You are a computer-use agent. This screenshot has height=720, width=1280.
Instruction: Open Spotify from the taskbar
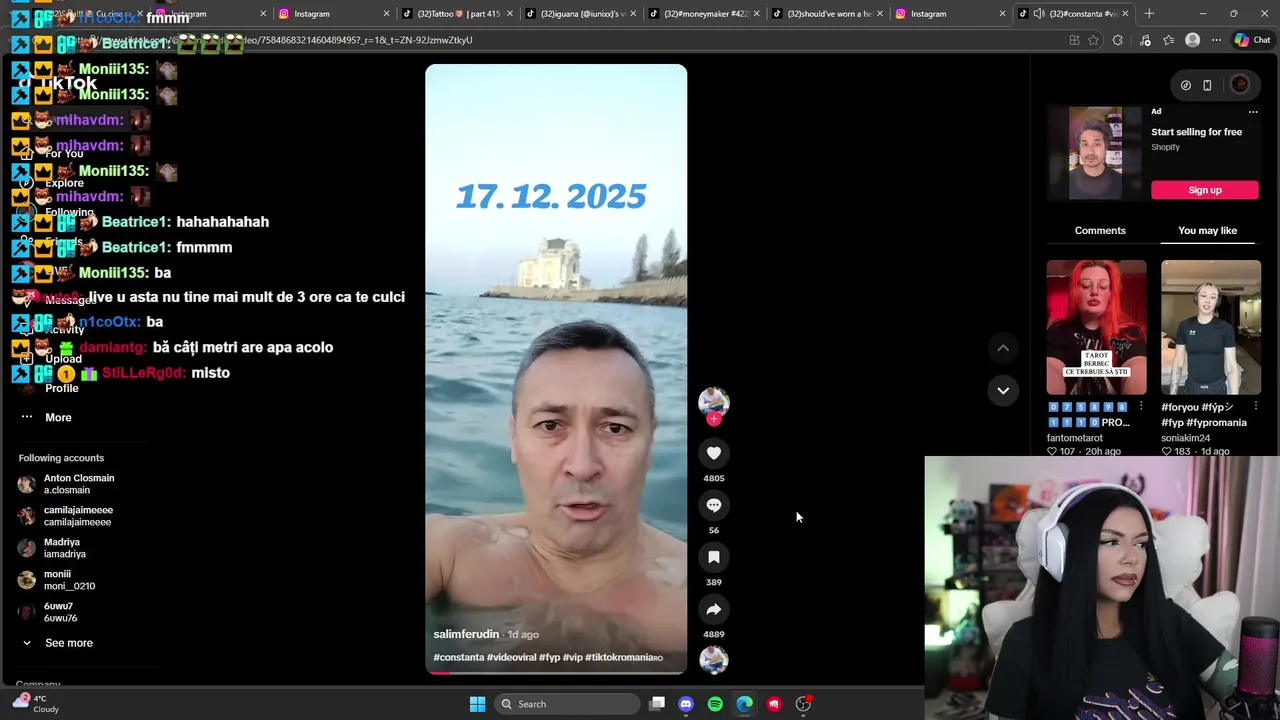[715, 704]
